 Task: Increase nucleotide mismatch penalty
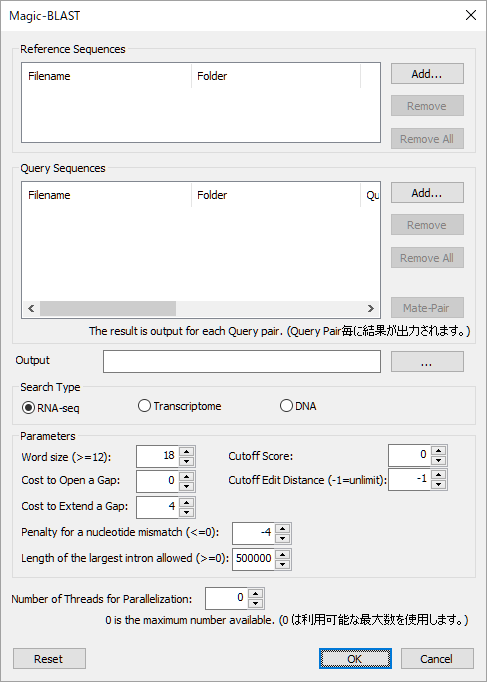283,528
